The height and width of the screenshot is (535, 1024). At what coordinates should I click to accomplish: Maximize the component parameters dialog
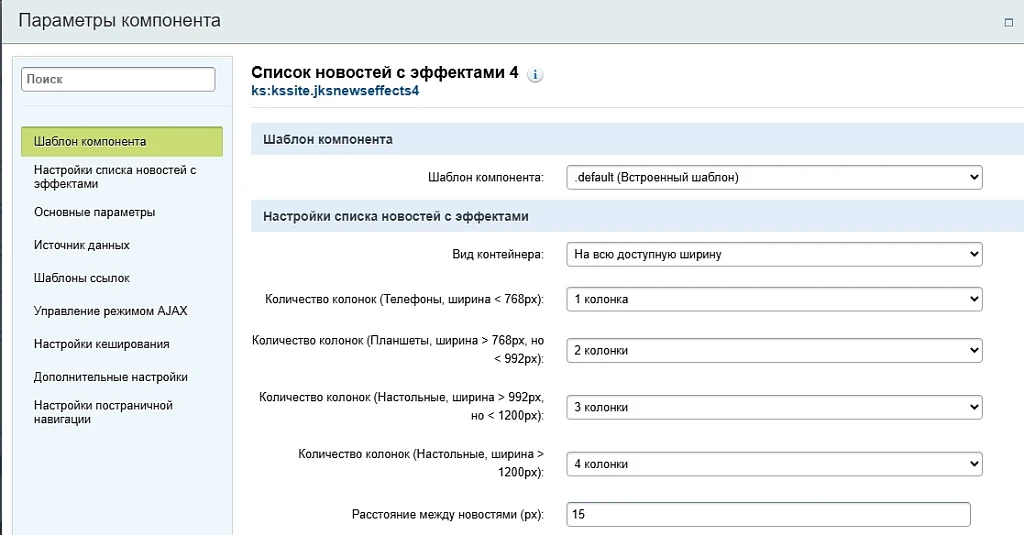1008,22
